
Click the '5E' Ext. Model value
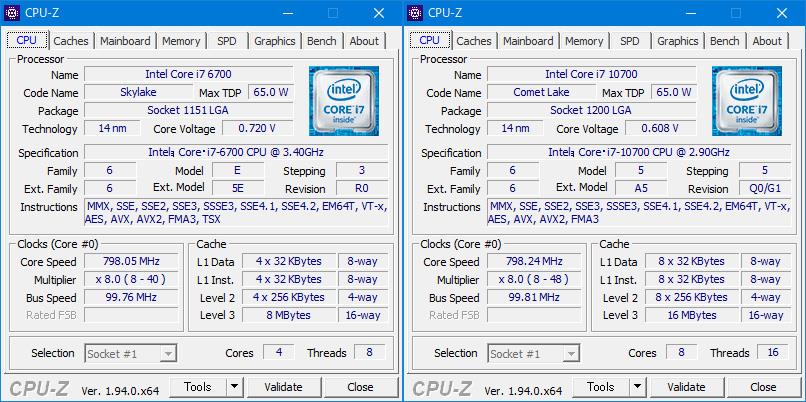coord(238,188)
